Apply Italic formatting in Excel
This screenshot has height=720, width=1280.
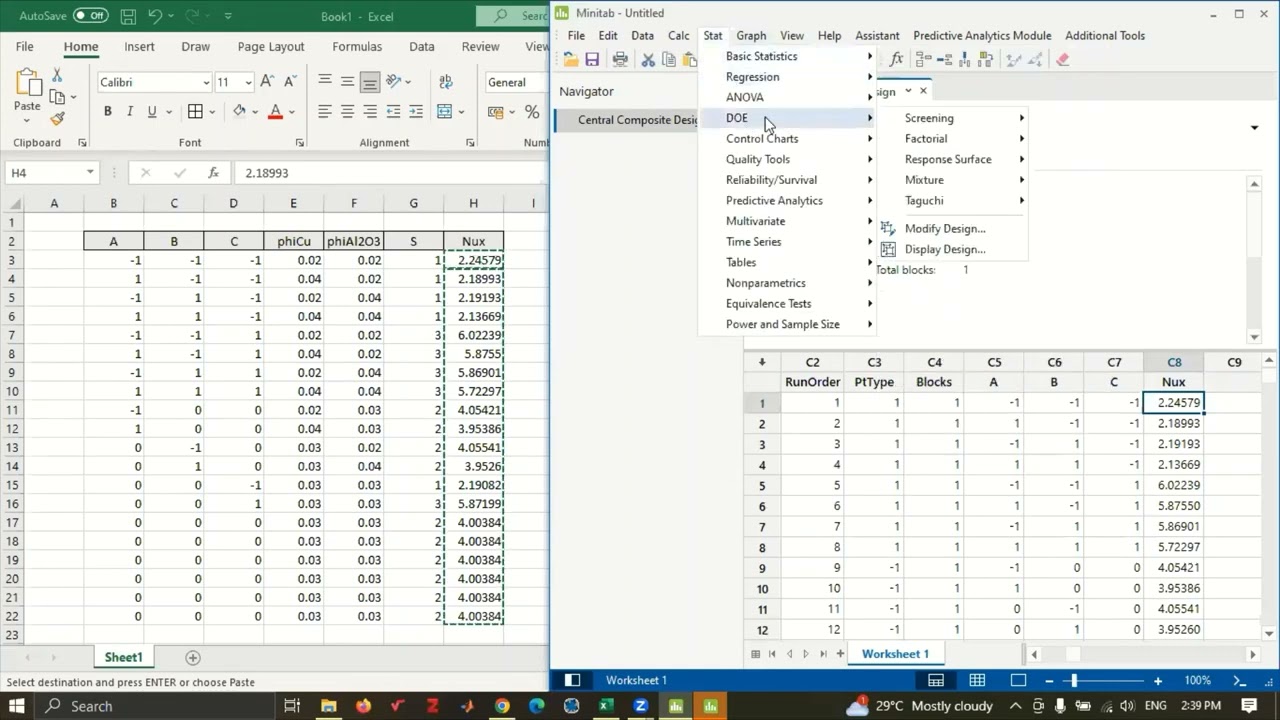129,111
